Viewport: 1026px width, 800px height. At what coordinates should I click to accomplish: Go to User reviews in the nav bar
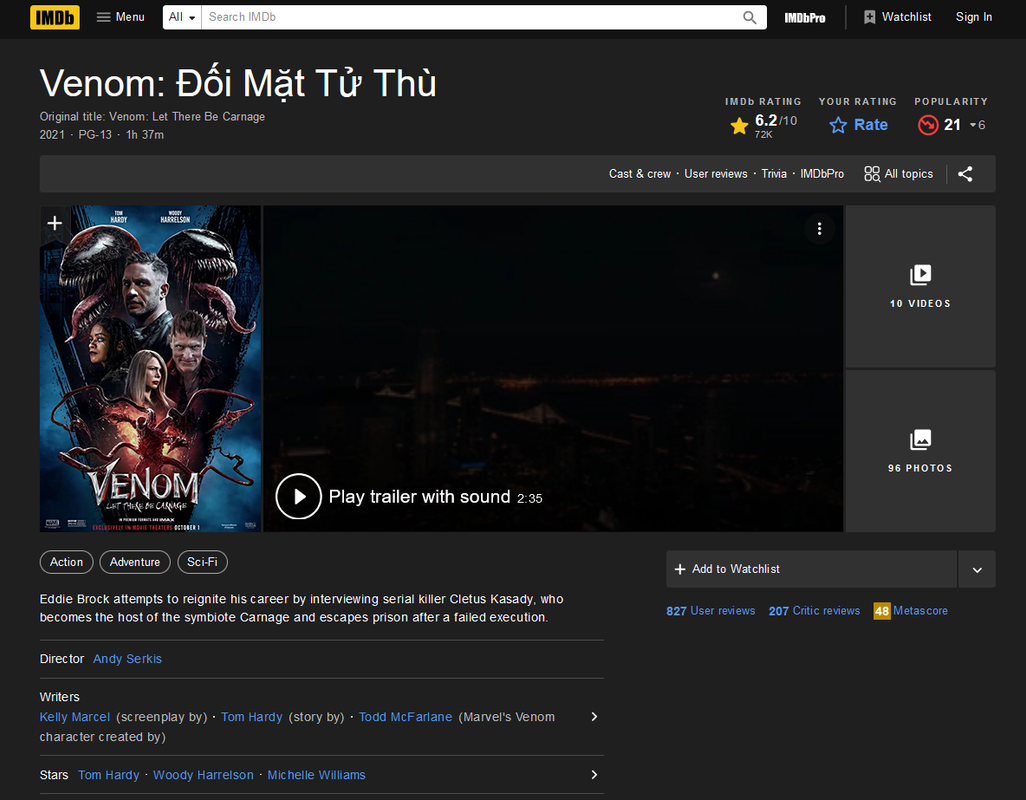715,174
